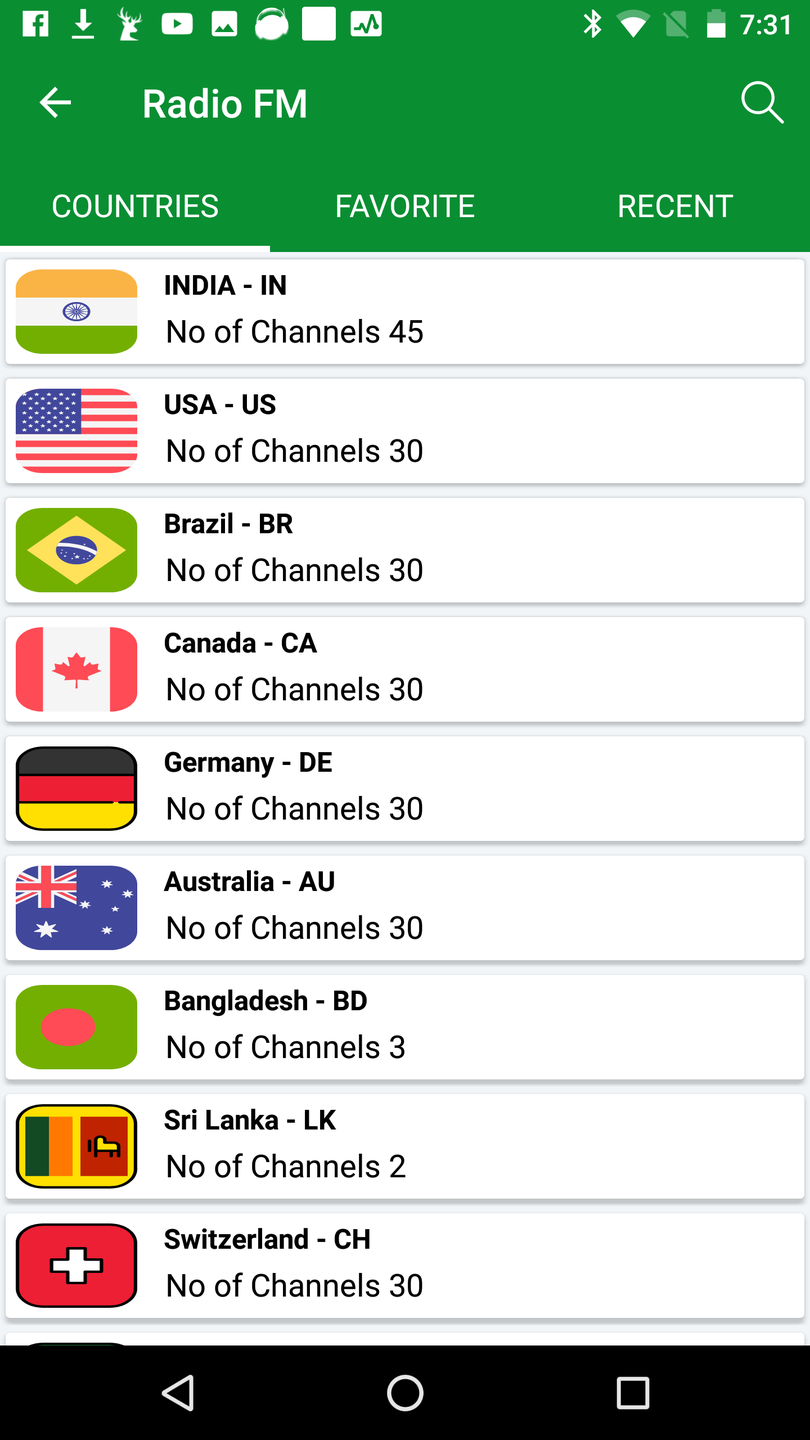Image resolution: width=810 pixels, height=1440 pixels.
Task: Select the Bangladesh flag icon
Action: pyautogui.click(x=77, y=1026)
